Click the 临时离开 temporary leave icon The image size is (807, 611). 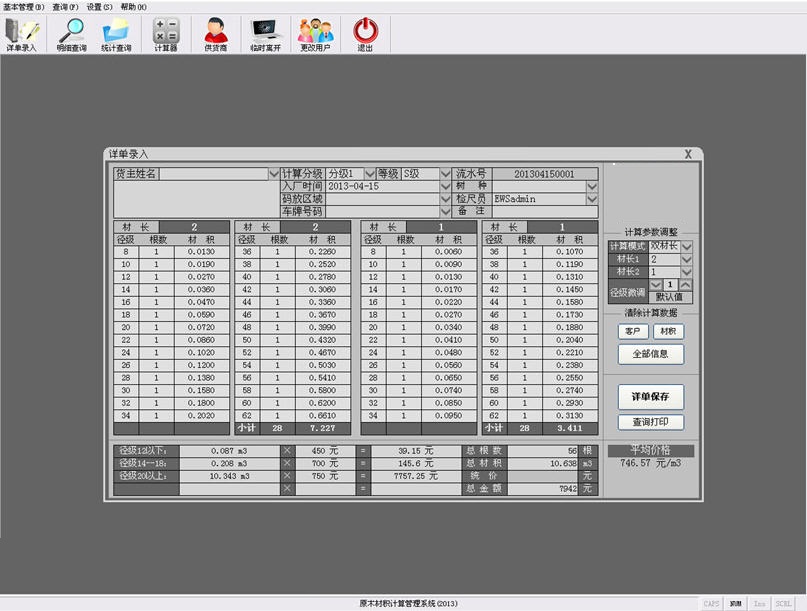[266, 34]
